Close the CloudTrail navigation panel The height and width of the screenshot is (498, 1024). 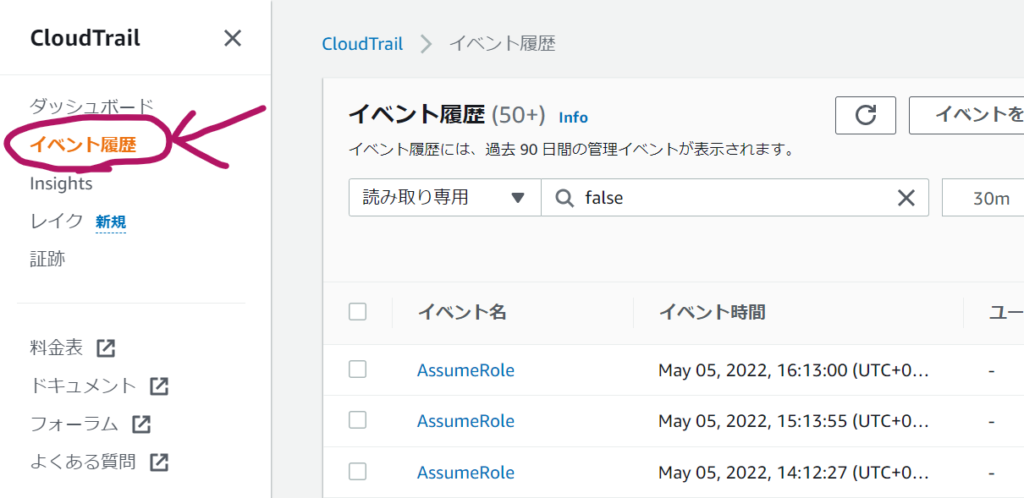tap(232, 39)
